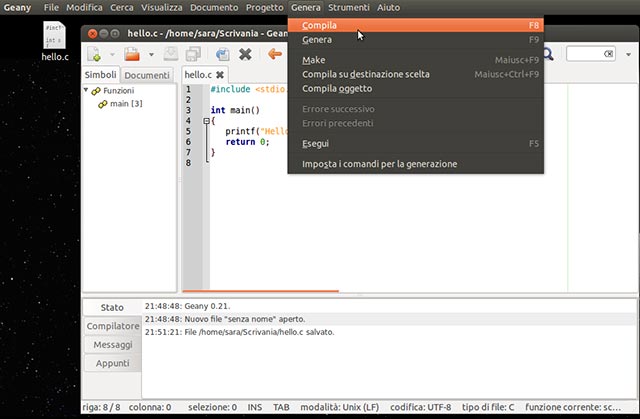The image size is (640, 419).
Task: Select Compila from the Genera menu
Action: (x=320, y=25)
